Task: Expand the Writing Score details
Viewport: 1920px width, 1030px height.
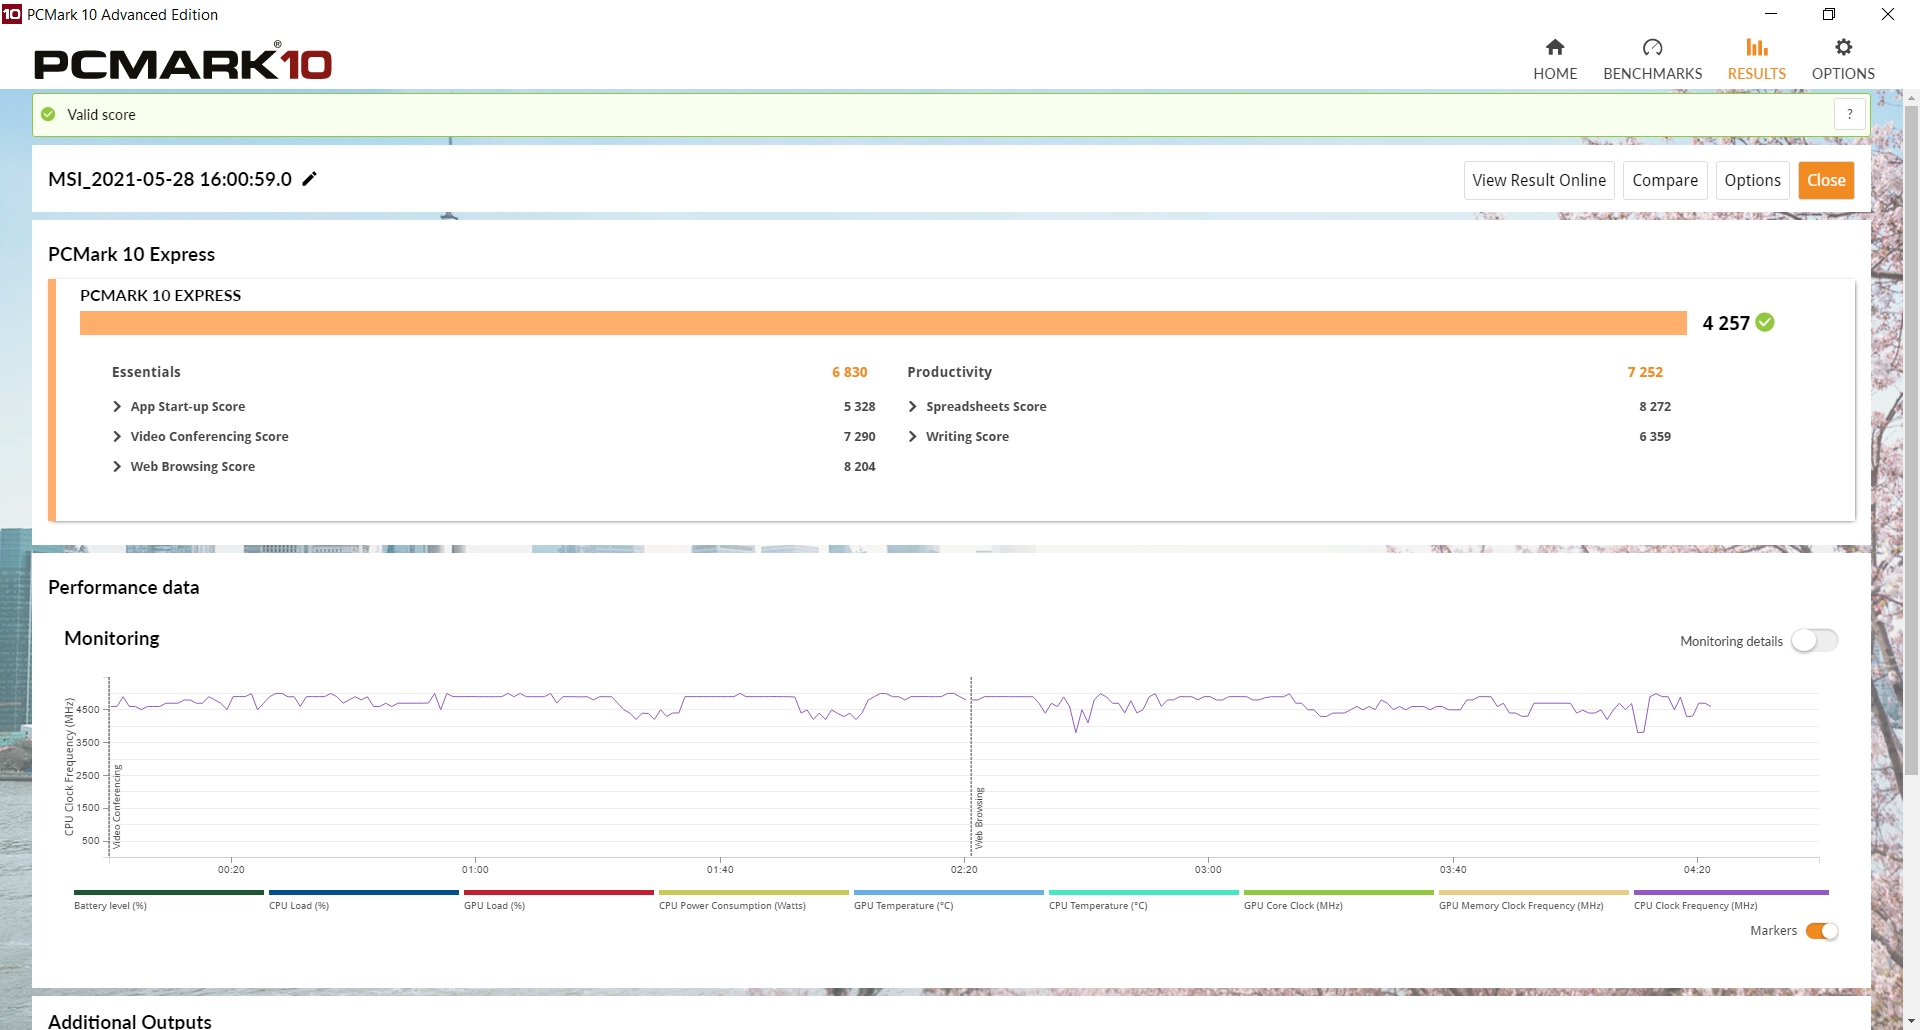Action: (912, 437)
